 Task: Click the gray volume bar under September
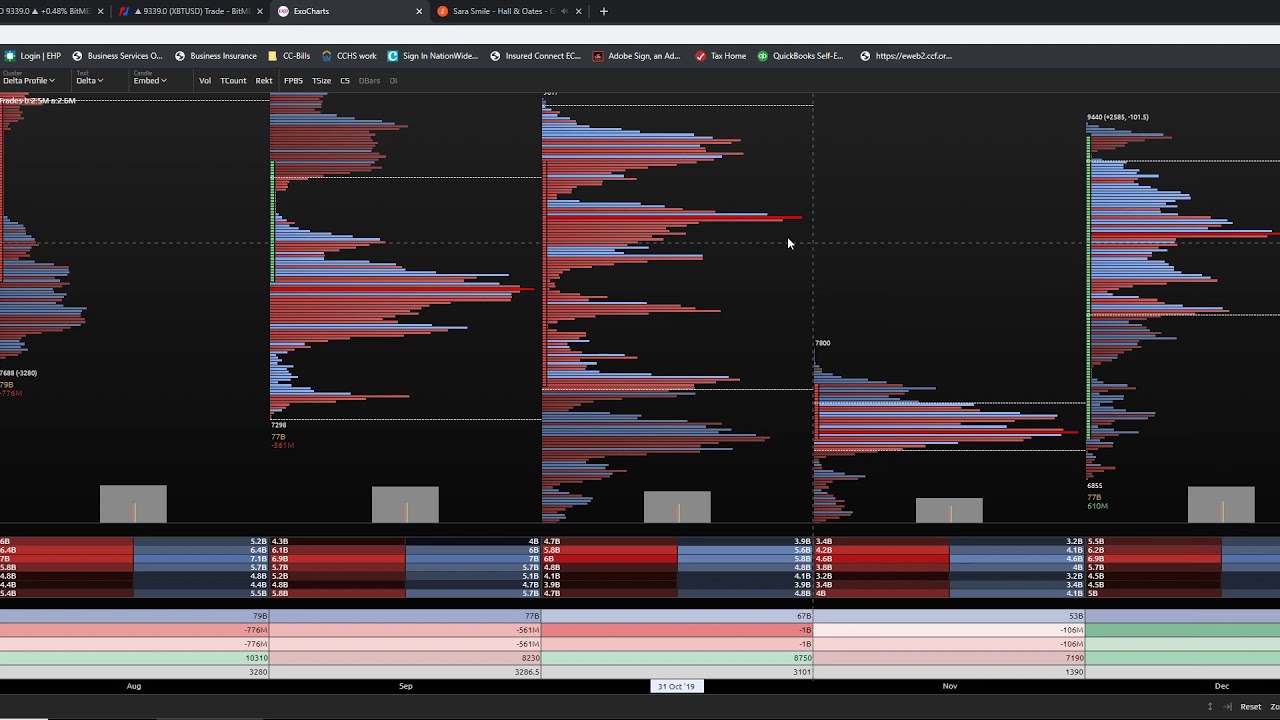tap(405, 505)
